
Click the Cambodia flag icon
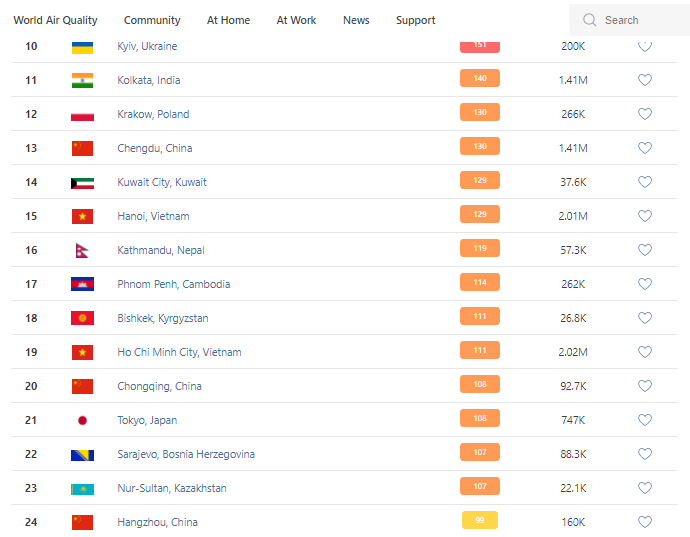coord(82,284)
